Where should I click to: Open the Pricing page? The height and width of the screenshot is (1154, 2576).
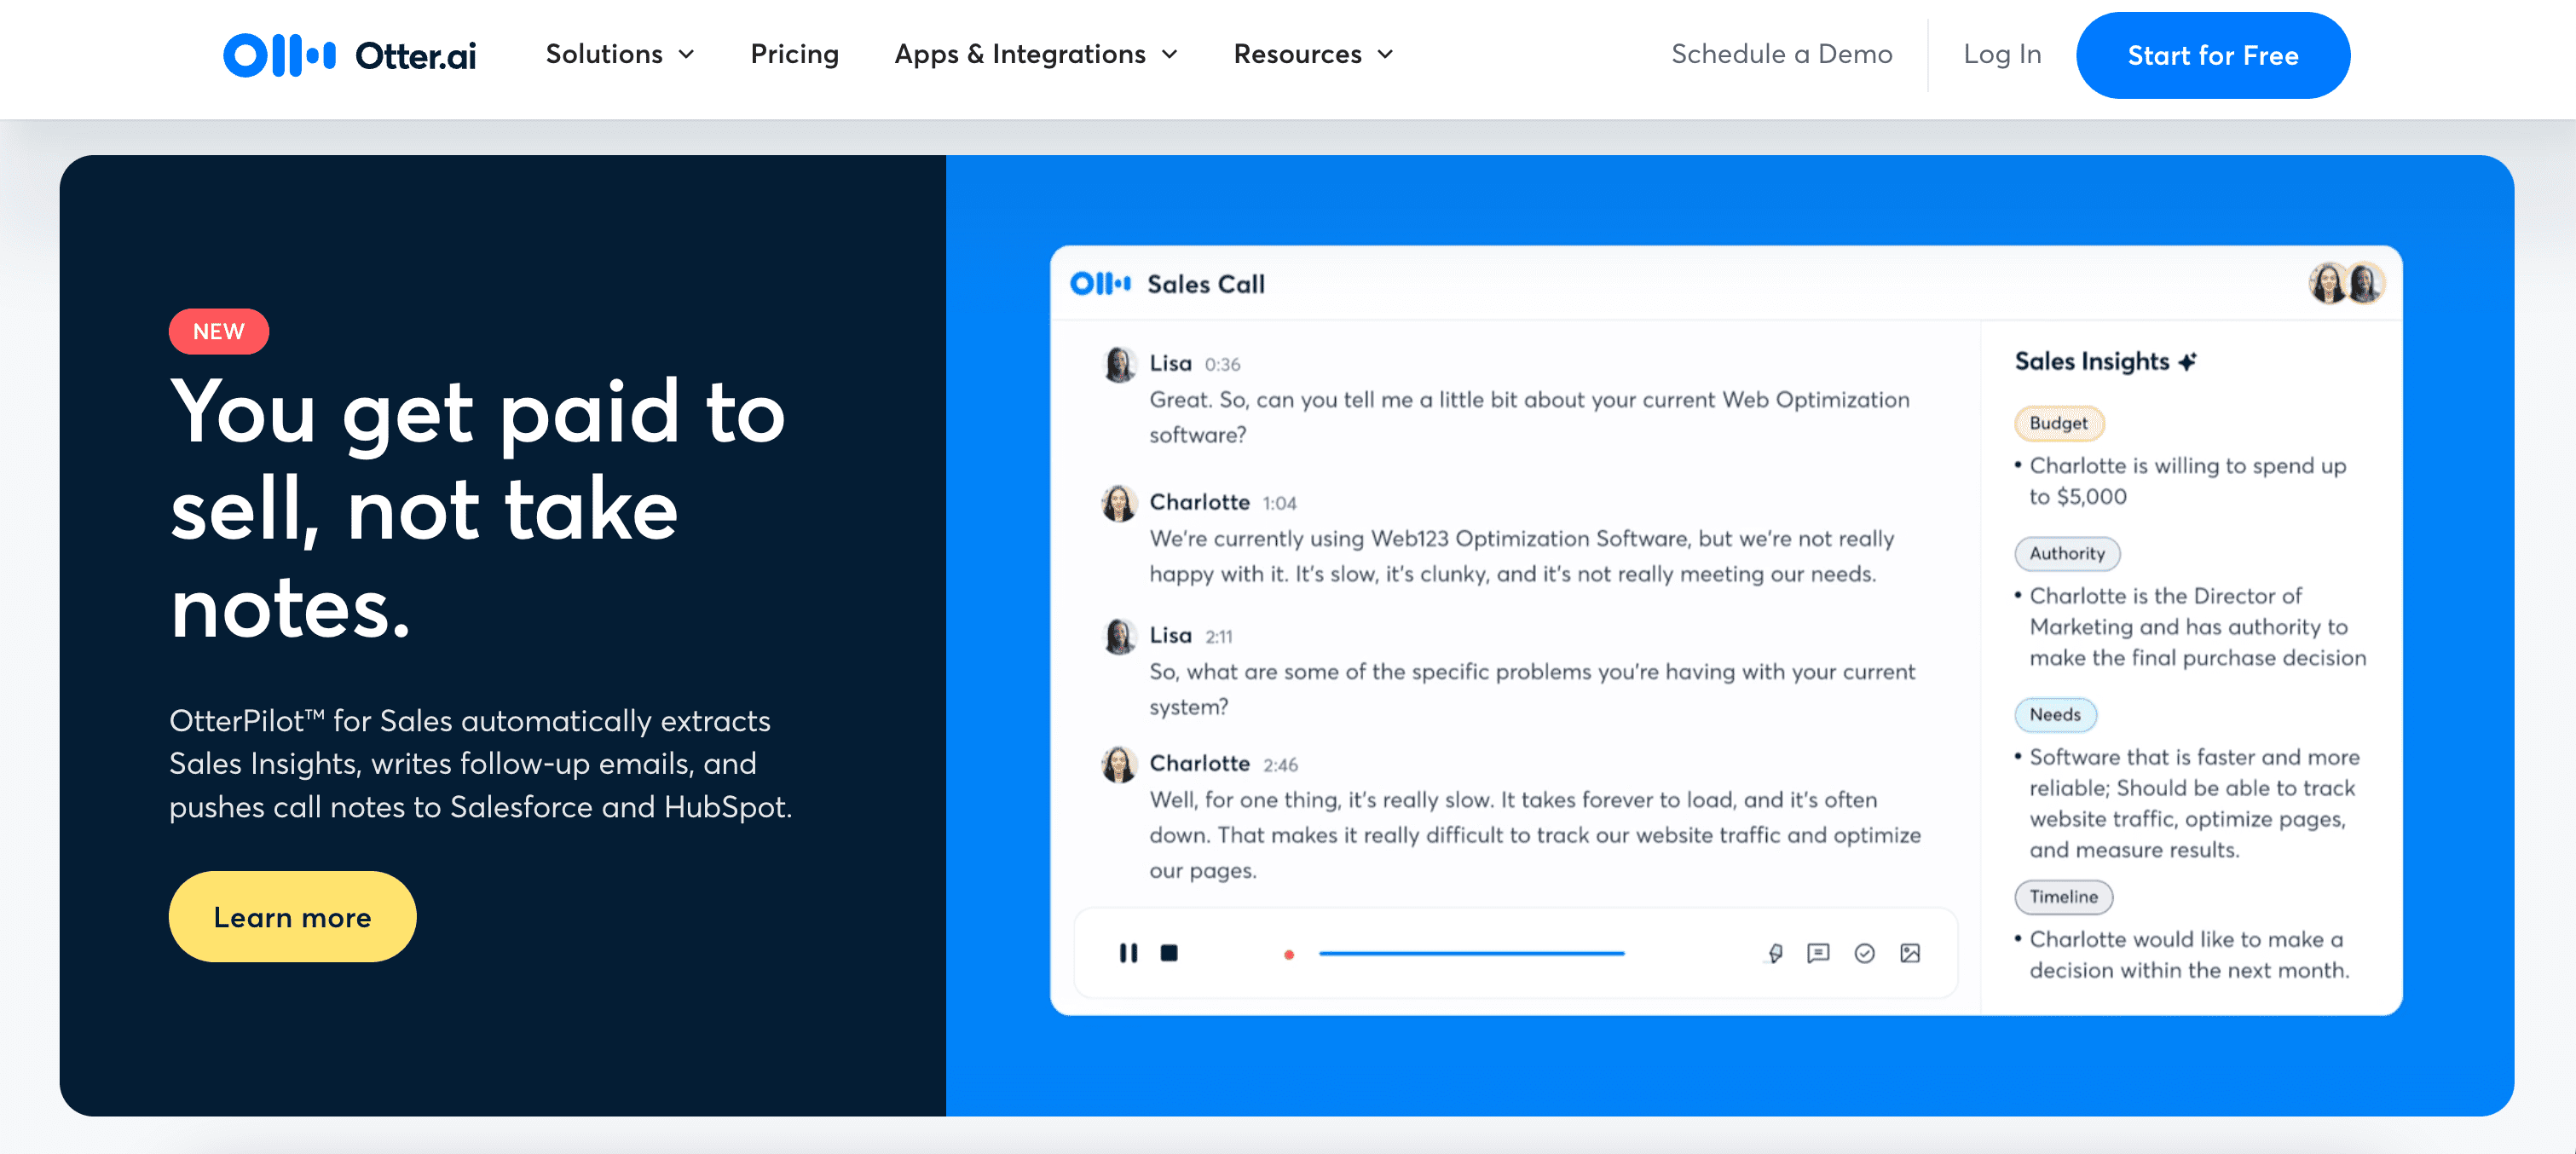point(794,54)
